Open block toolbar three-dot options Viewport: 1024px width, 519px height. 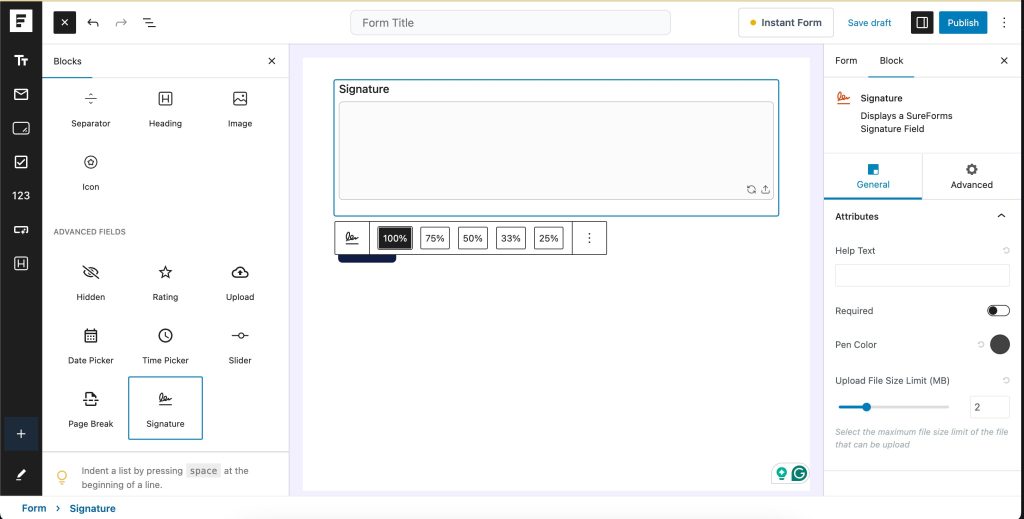click(589, 238)
